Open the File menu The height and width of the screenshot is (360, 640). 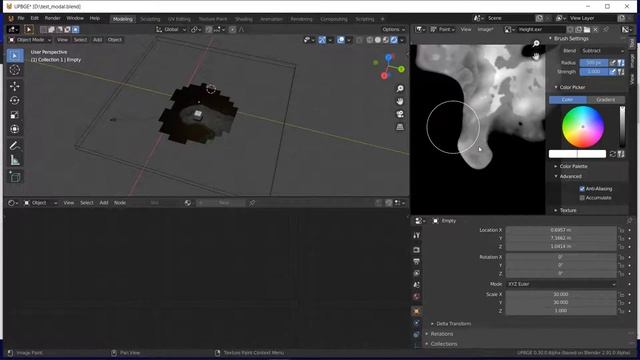pyautogui.click(x=21, y=18)
